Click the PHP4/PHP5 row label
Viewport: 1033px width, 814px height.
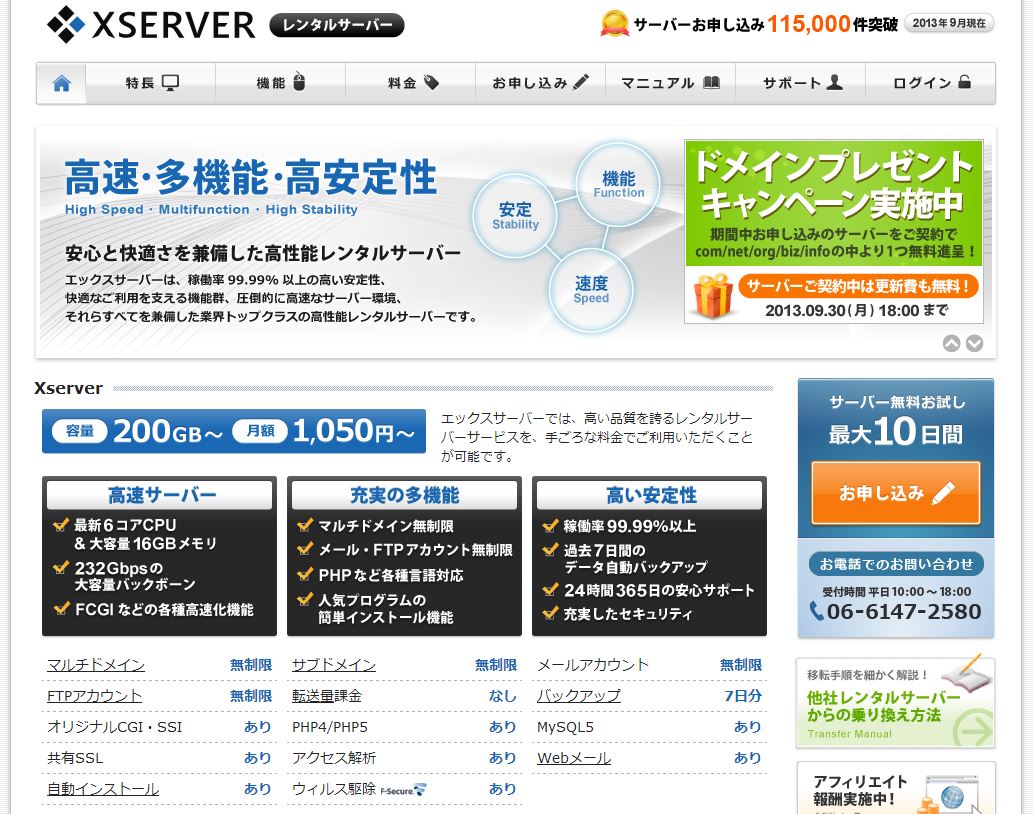(330, 727)
